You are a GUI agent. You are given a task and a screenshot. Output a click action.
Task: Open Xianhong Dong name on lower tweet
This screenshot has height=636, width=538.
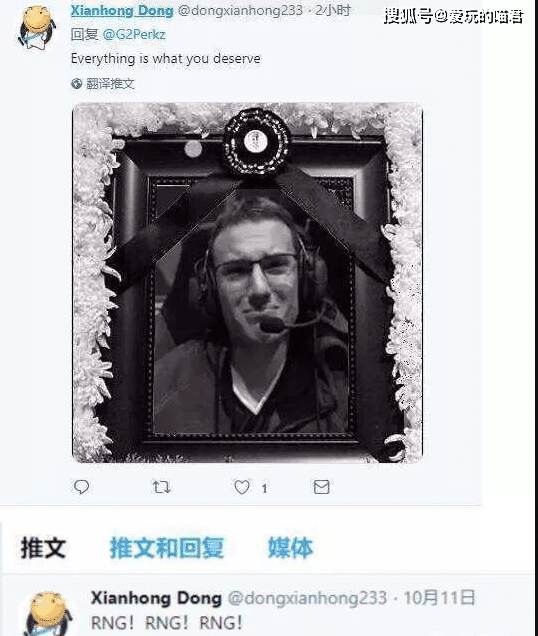pos(156,598)
